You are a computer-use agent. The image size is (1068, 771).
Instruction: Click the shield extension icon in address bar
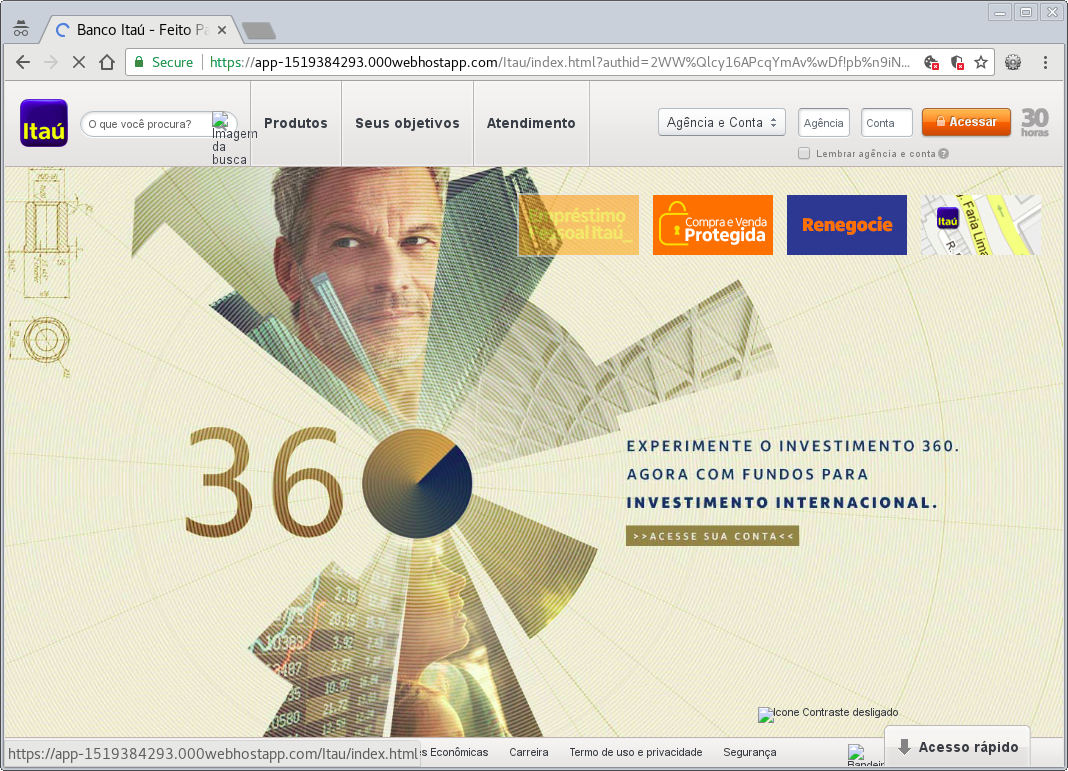coord(957,63)
